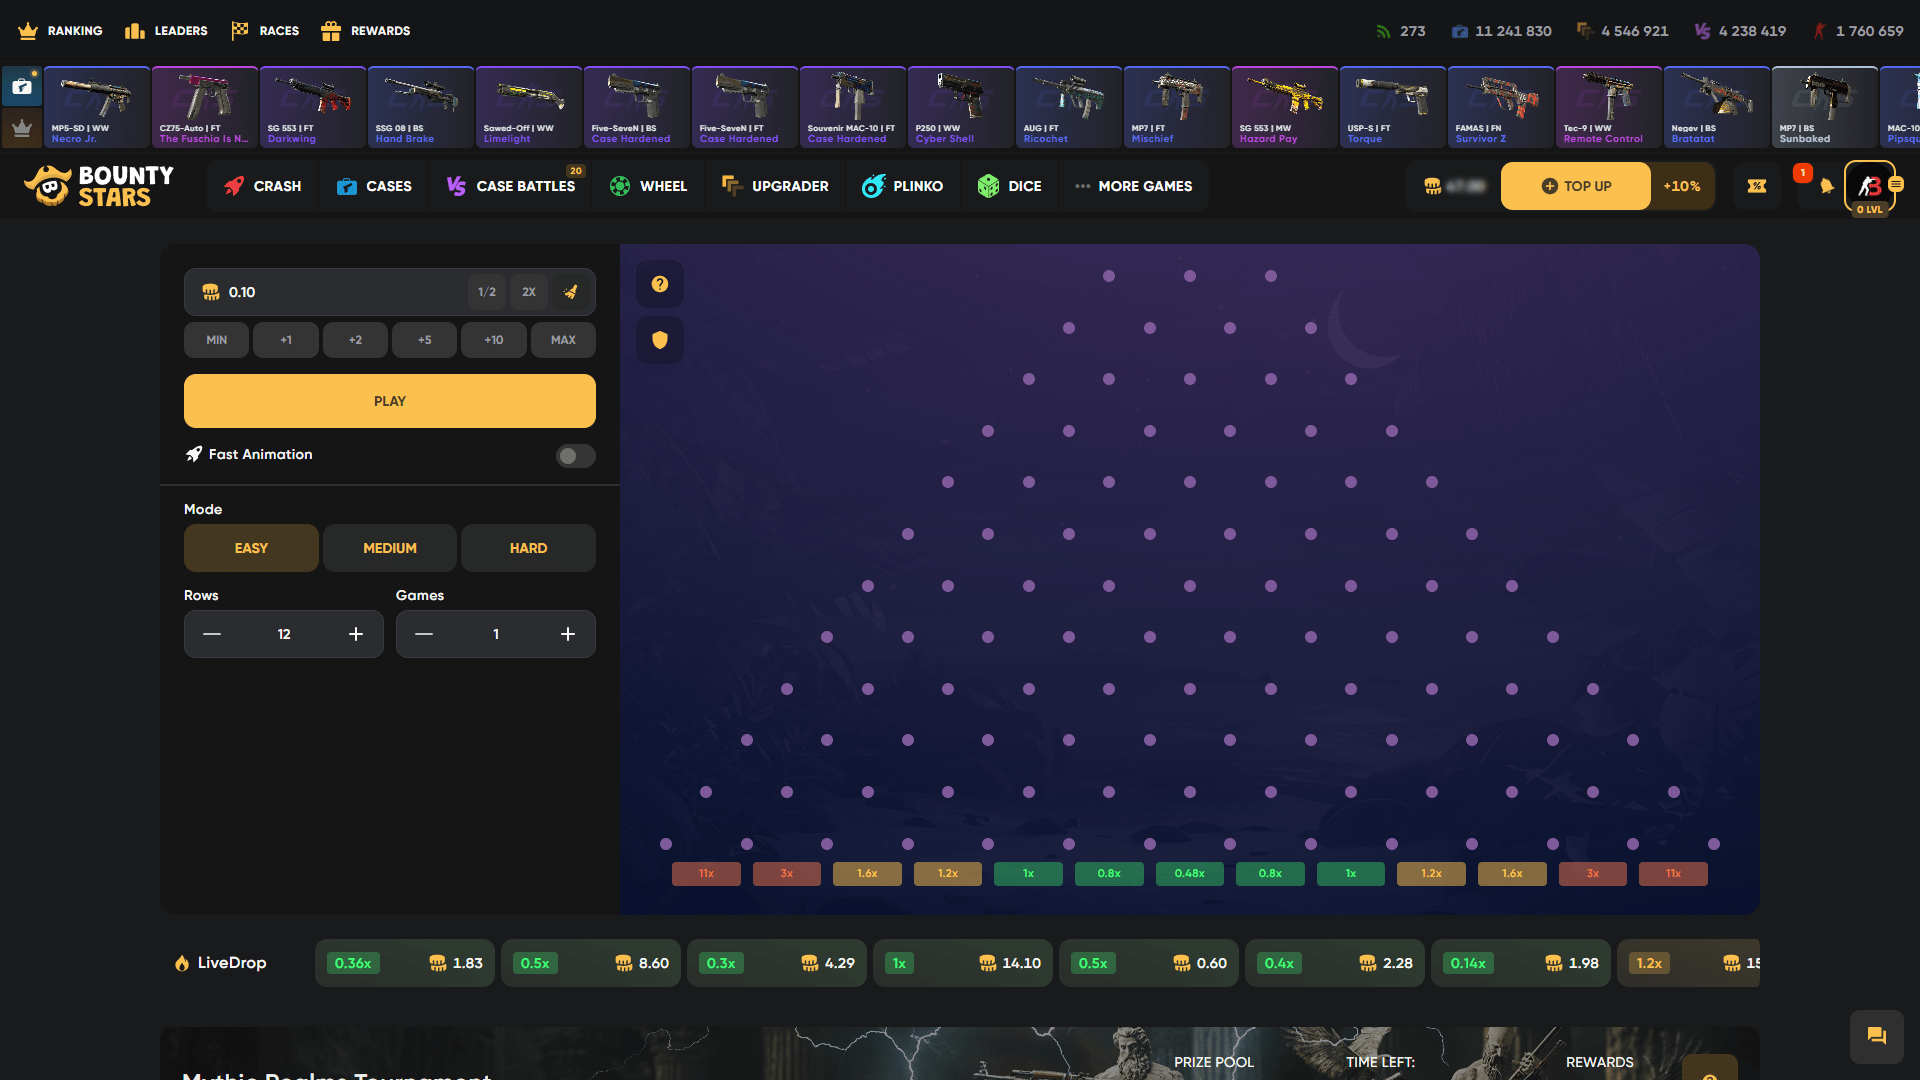This screenshot has height=1080, width=1920.
Task: Click the shield provably-fair icon on Plinko board
Action: click(659, 340)
